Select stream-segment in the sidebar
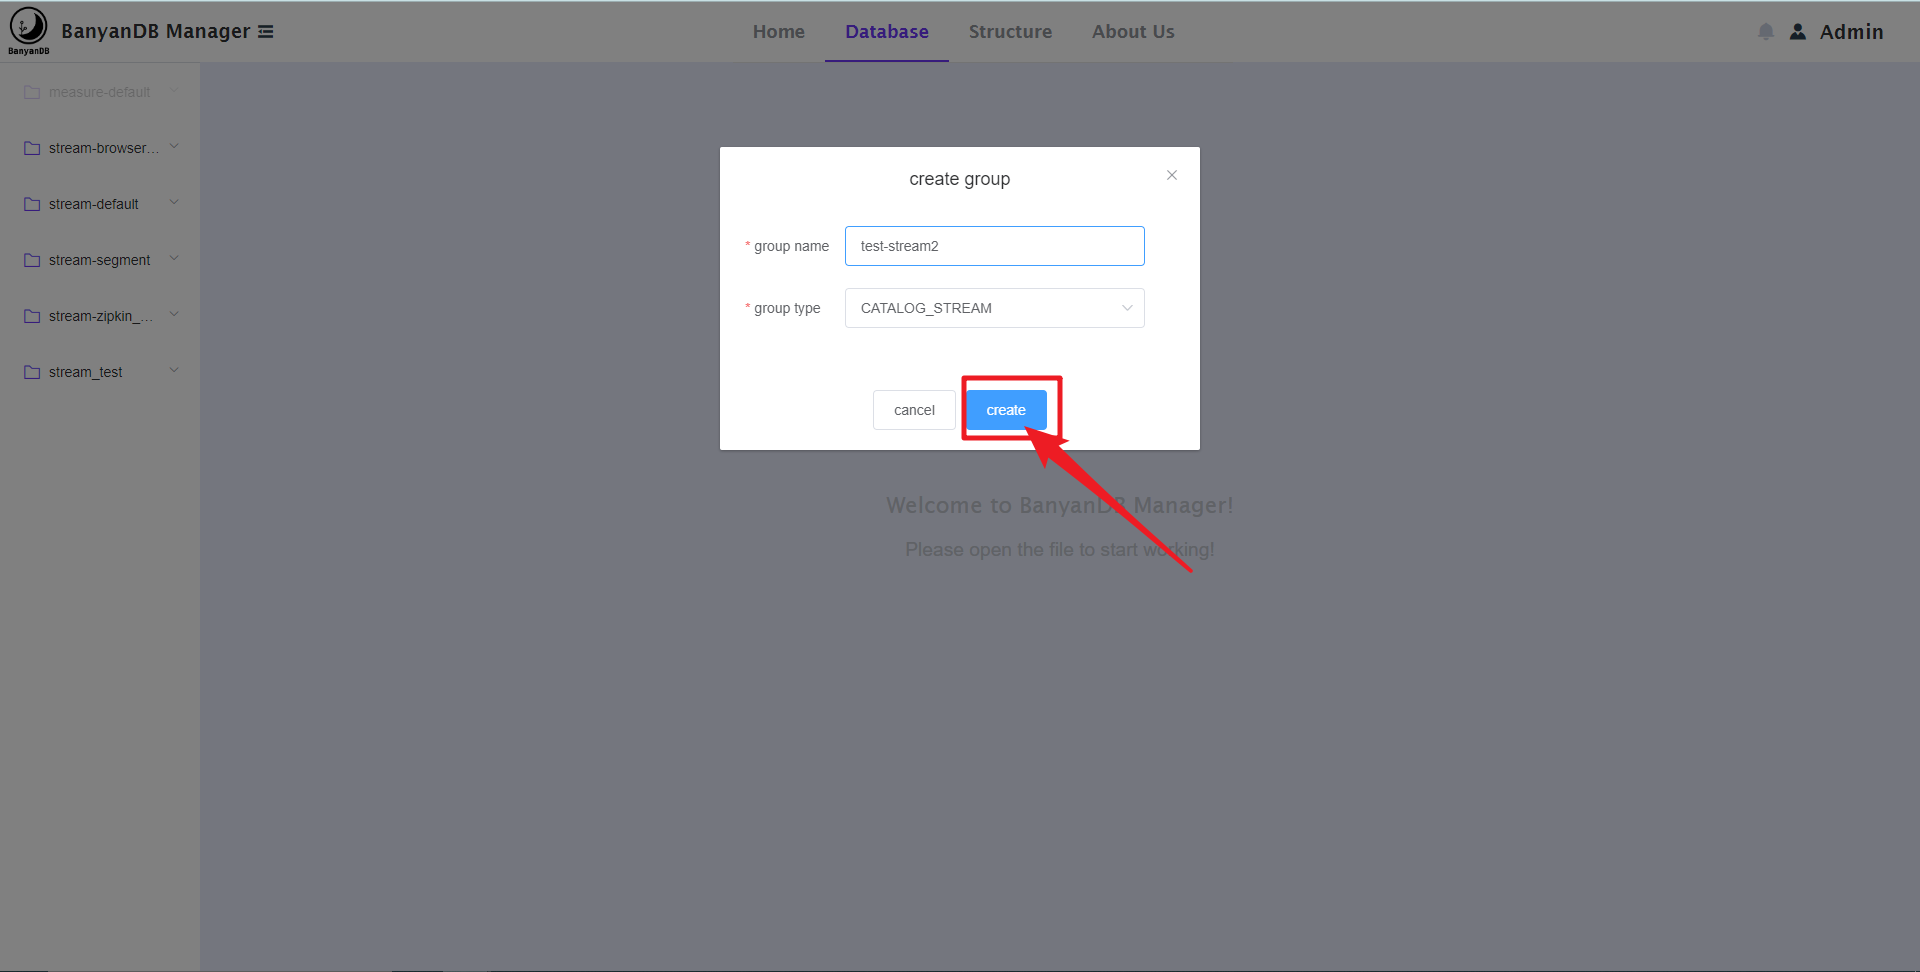The height and width of the screenshot is (972, 1920). [100, 260]
